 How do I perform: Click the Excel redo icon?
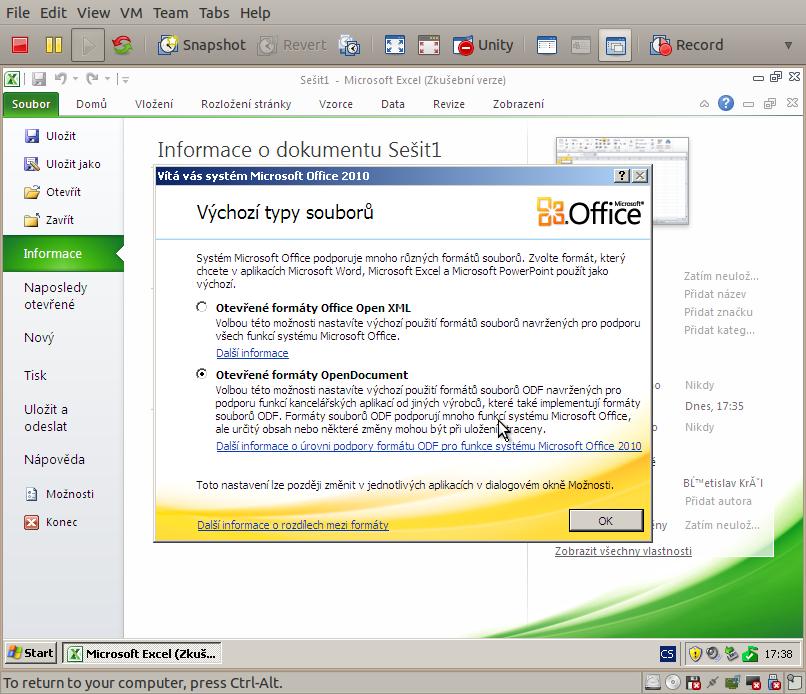click(x=93, y=79)
